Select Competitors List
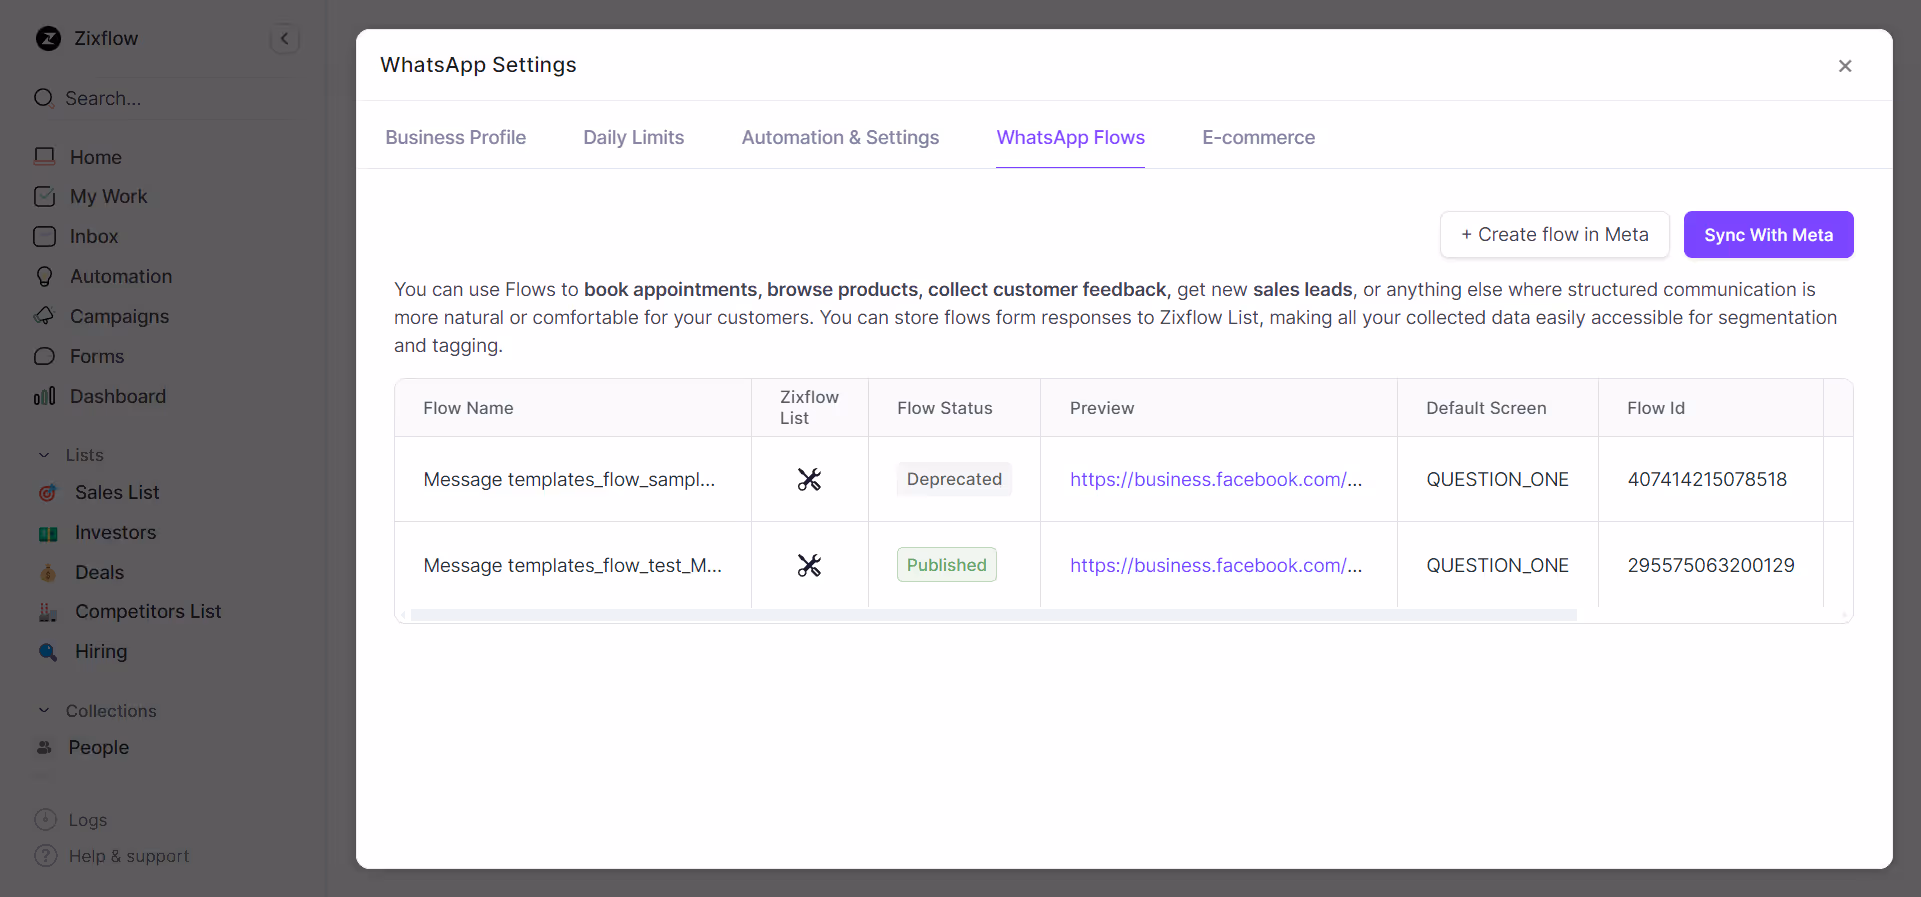 pos(148,611)
